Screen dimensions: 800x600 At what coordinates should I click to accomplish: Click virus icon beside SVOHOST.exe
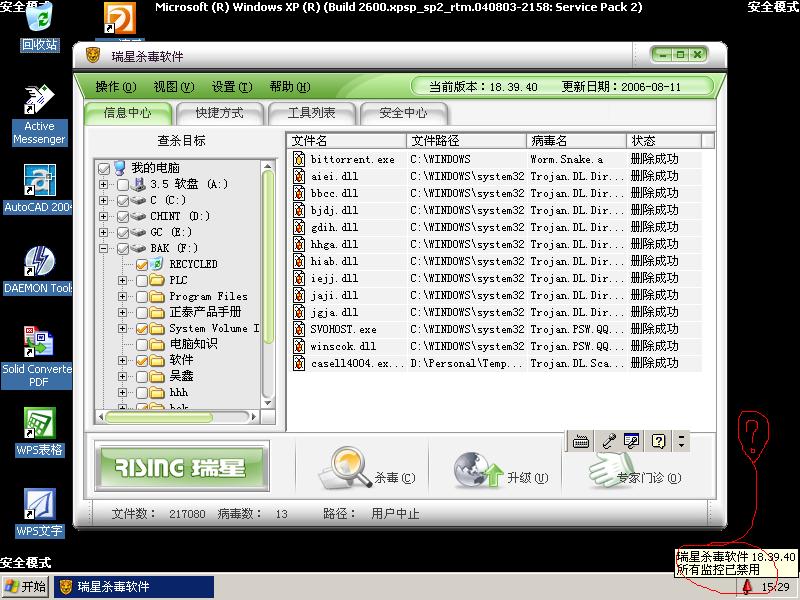[299, 329]
